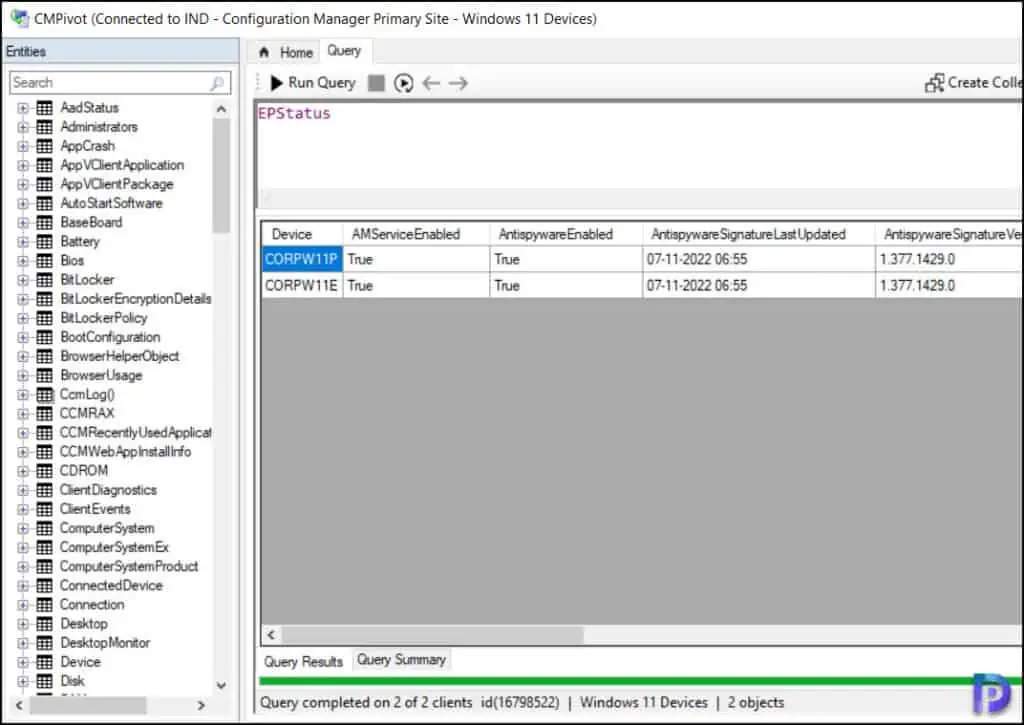Viewport: 1024px width, 725px height.
Task: Click the circled play run-selected icon
Action: pos(404,83)
